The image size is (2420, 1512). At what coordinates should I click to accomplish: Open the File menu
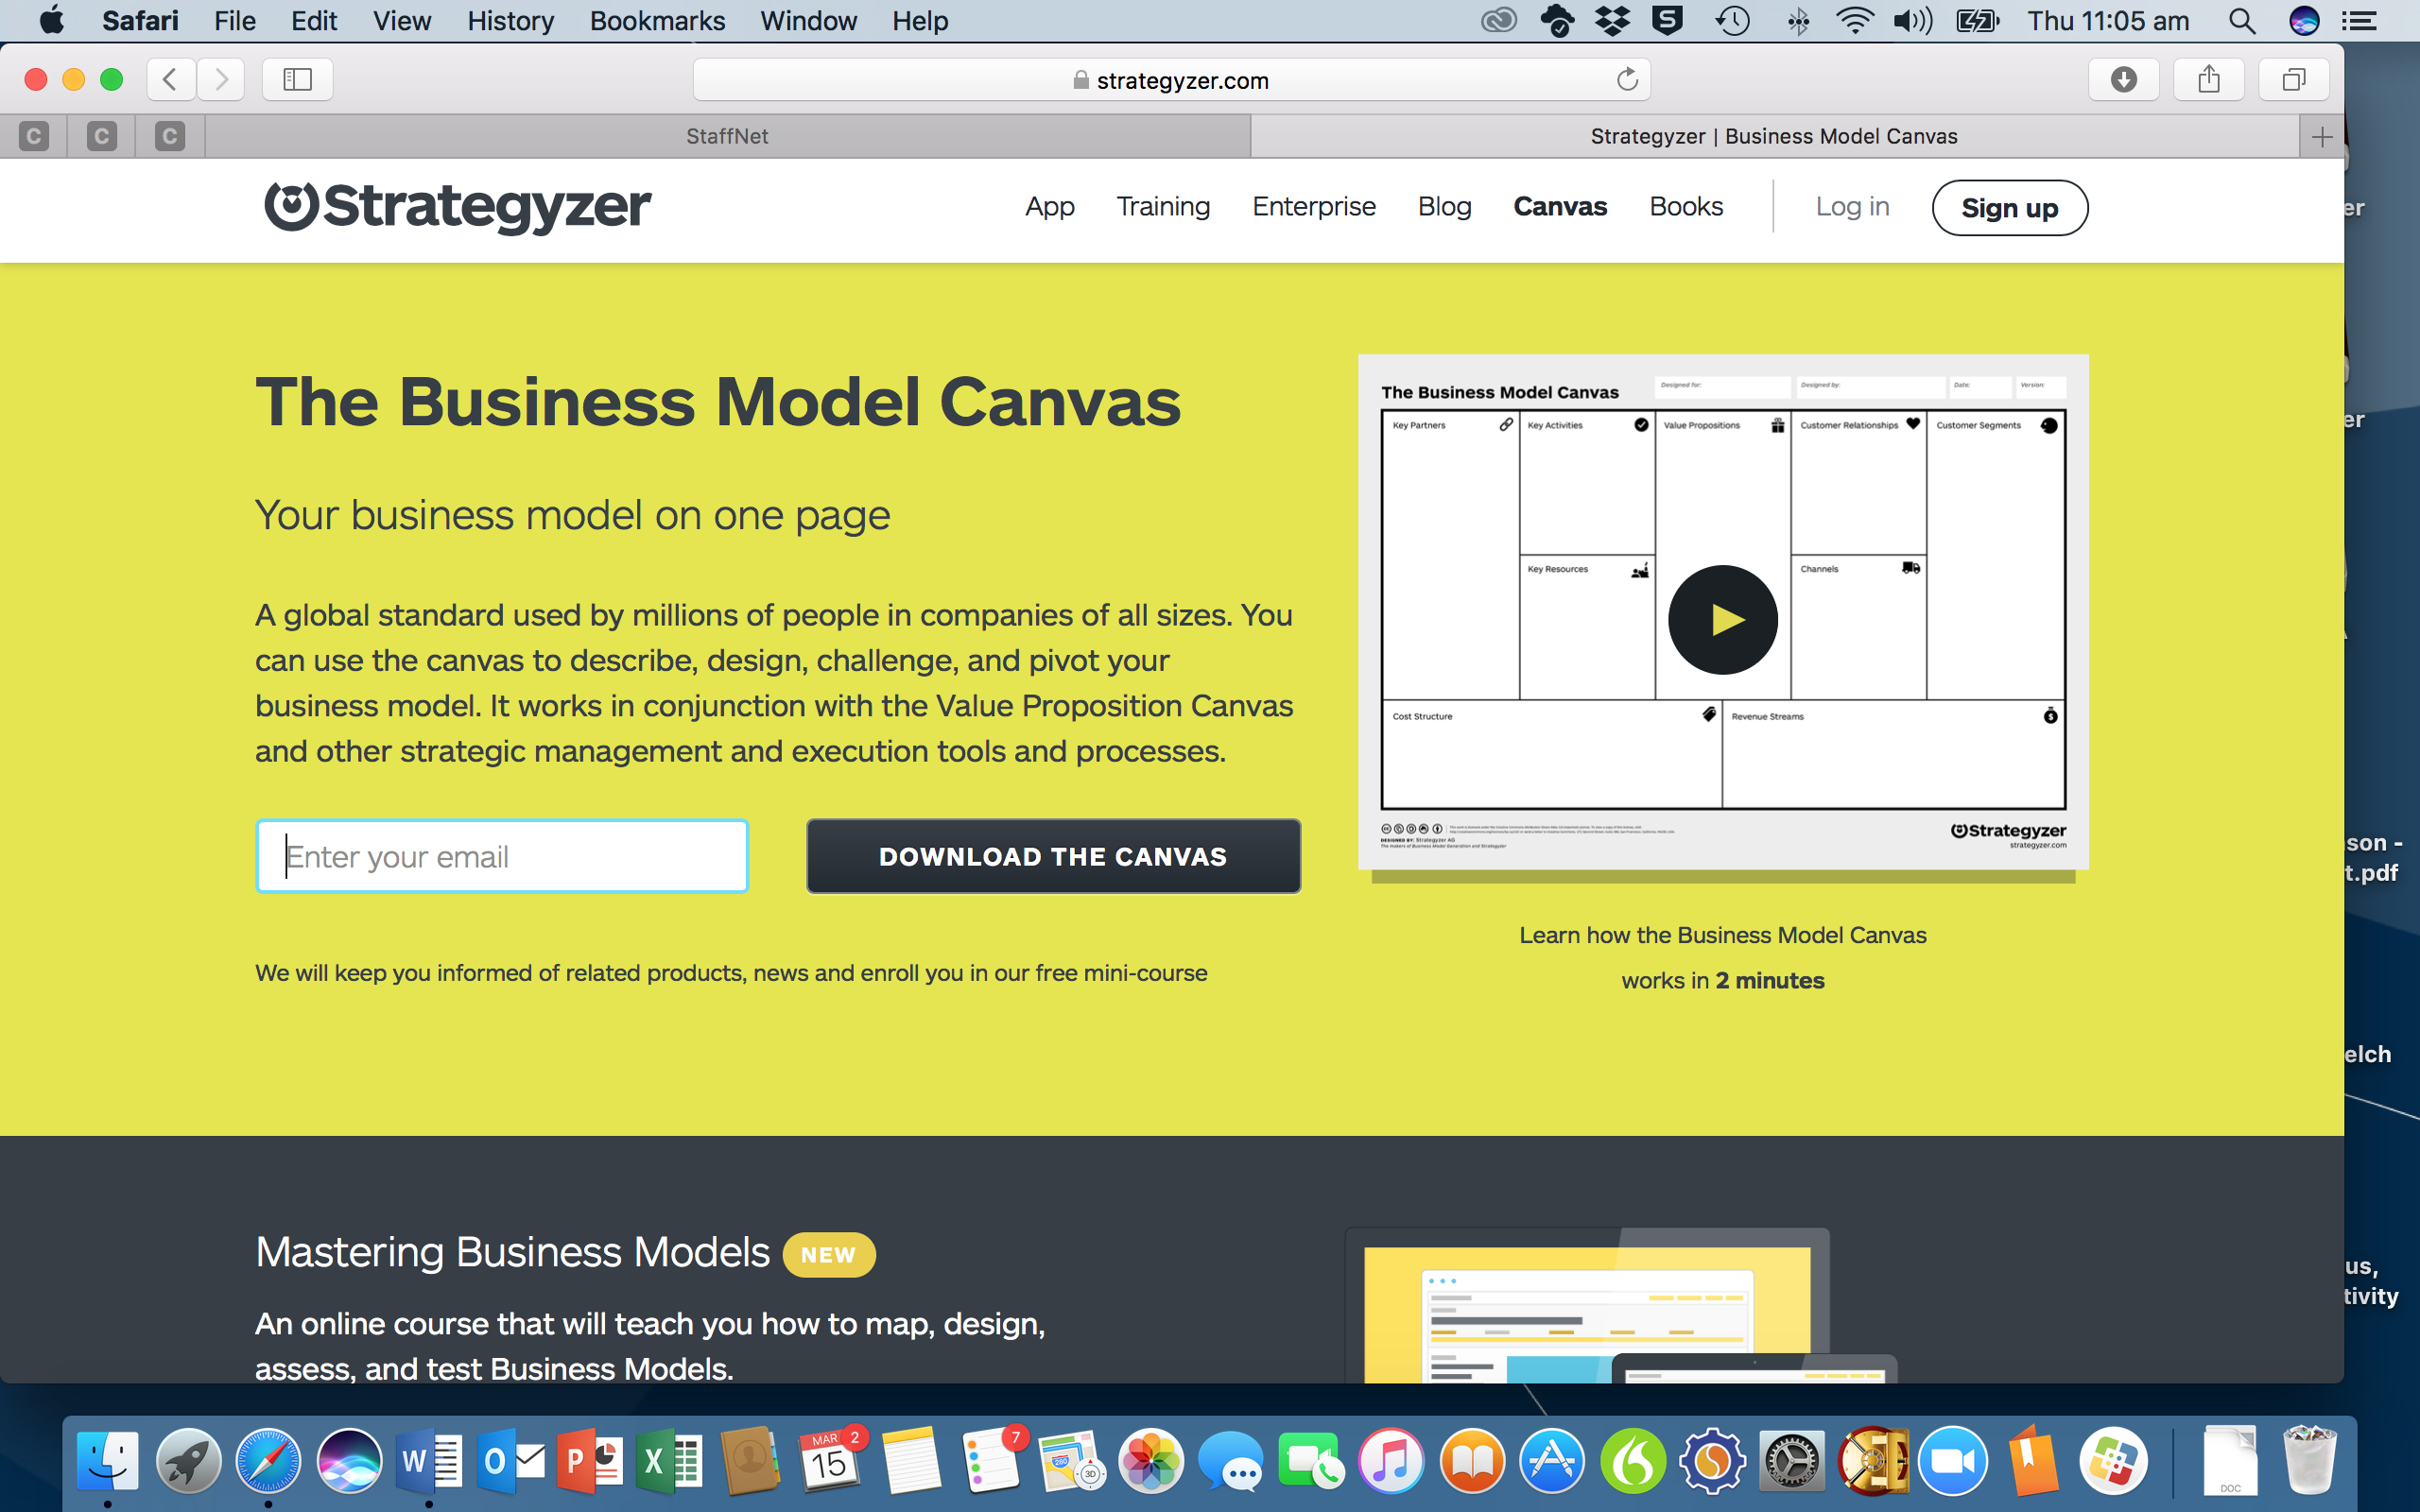tap(235, 21)
